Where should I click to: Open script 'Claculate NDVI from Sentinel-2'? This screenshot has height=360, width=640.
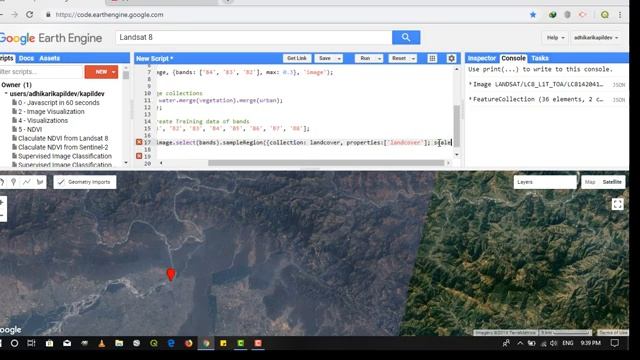click(x=63, y=147)
